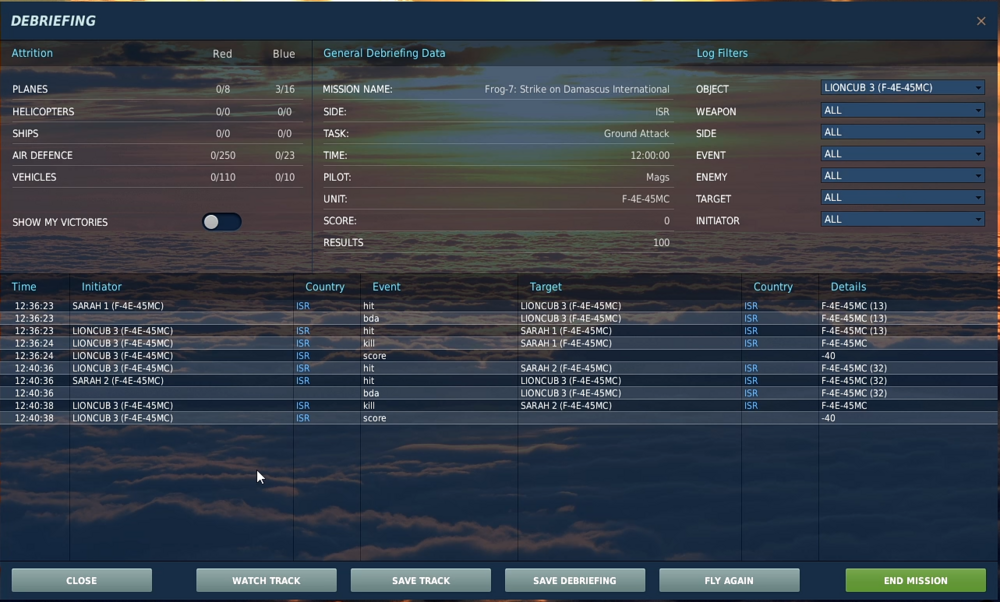This screenshot has width=1000, height=602.
Task: Click the General Debriefing Data heading
Action: coord(384,53)
